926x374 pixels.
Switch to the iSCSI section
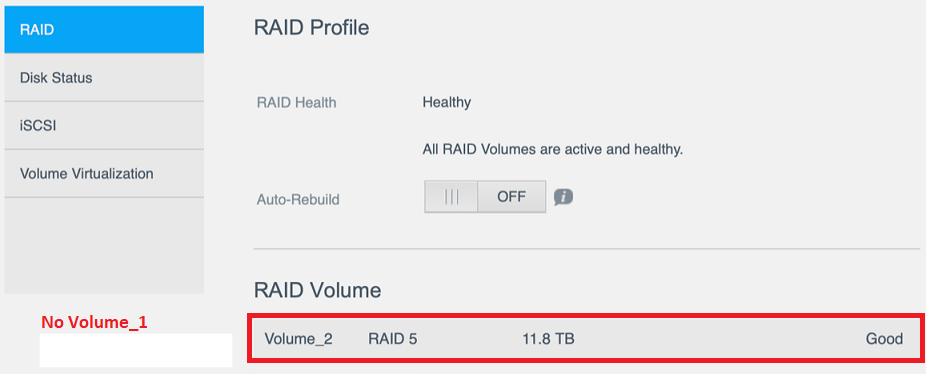click(104, 125)
